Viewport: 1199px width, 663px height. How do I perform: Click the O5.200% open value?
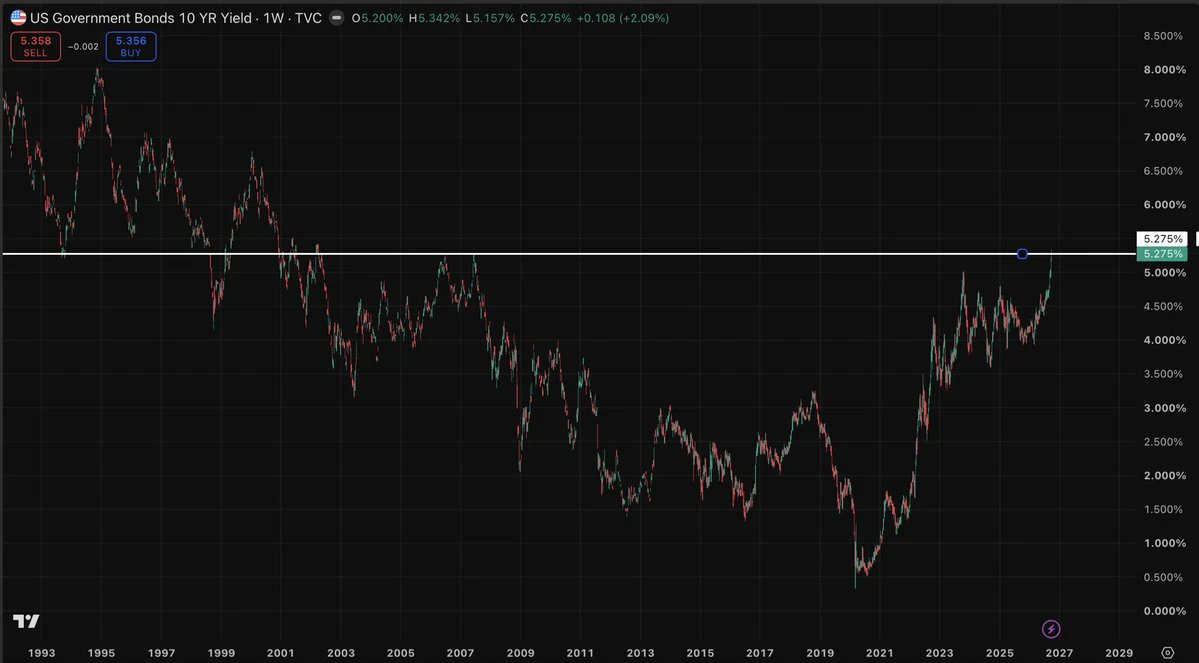(378, 18)
